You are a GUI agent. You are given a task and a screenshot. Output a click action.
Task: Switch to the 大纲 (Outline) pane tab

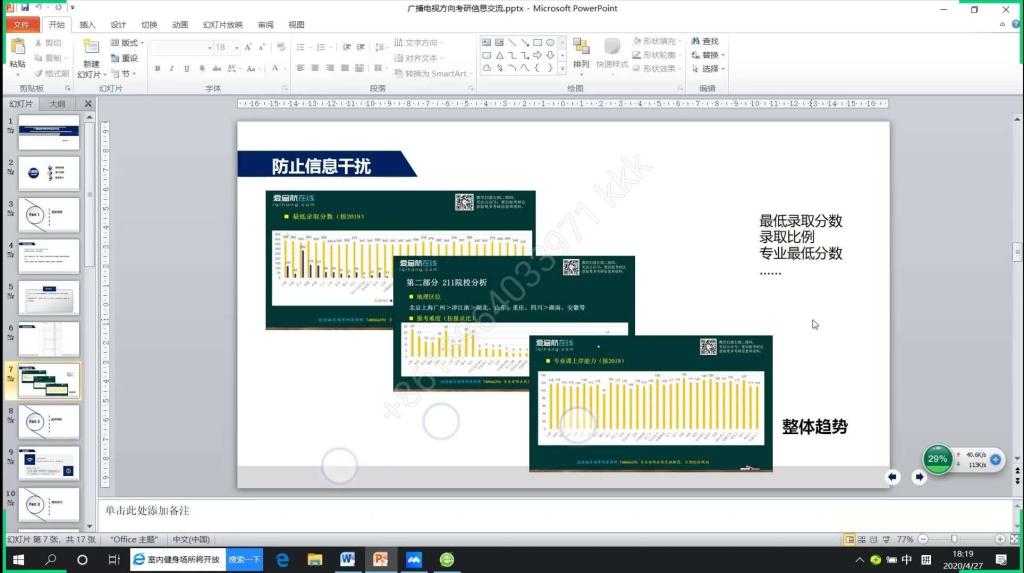pyautogui.click(x=58, y=103)
